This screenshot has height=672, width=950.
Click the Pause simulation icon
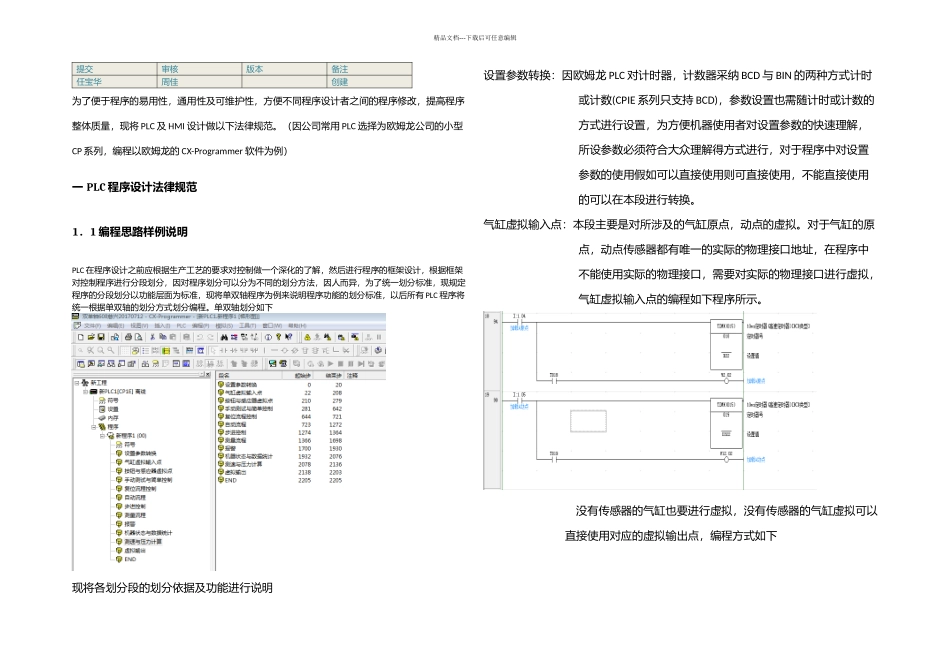pyautogui.click(x=350, y=364)
